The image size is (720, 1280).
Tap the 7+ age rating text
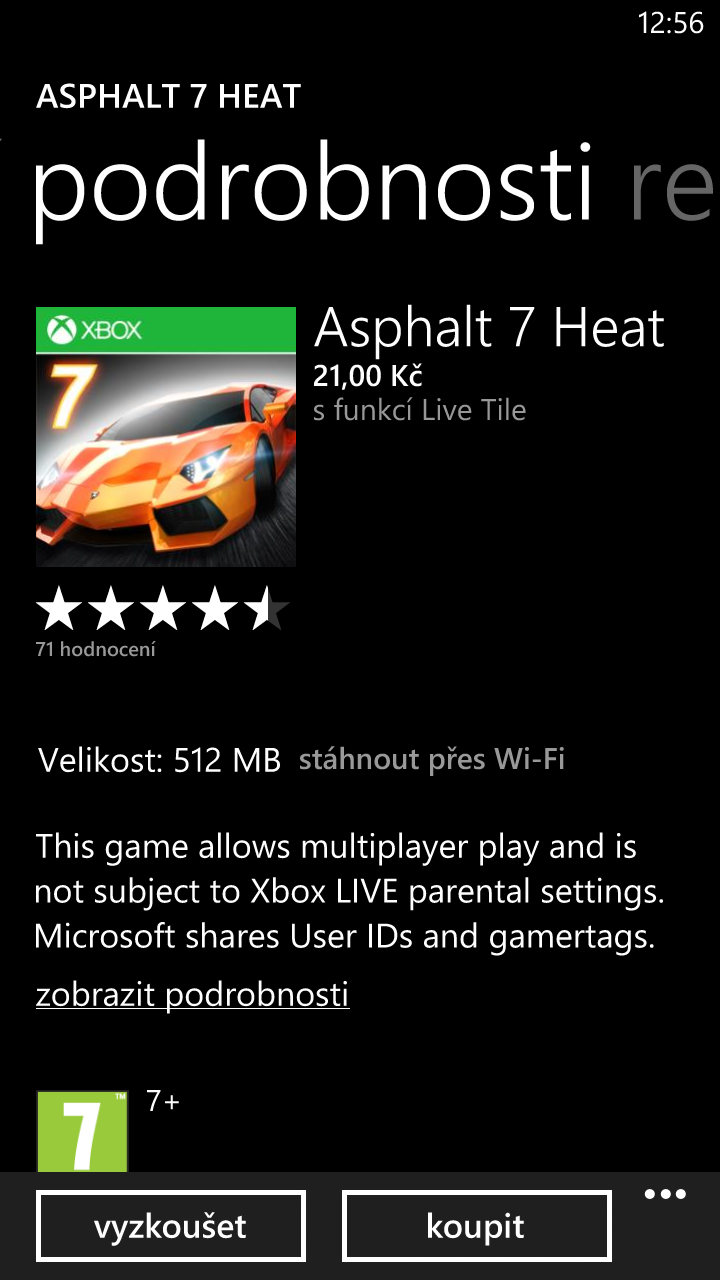(x=163, y=1102)
